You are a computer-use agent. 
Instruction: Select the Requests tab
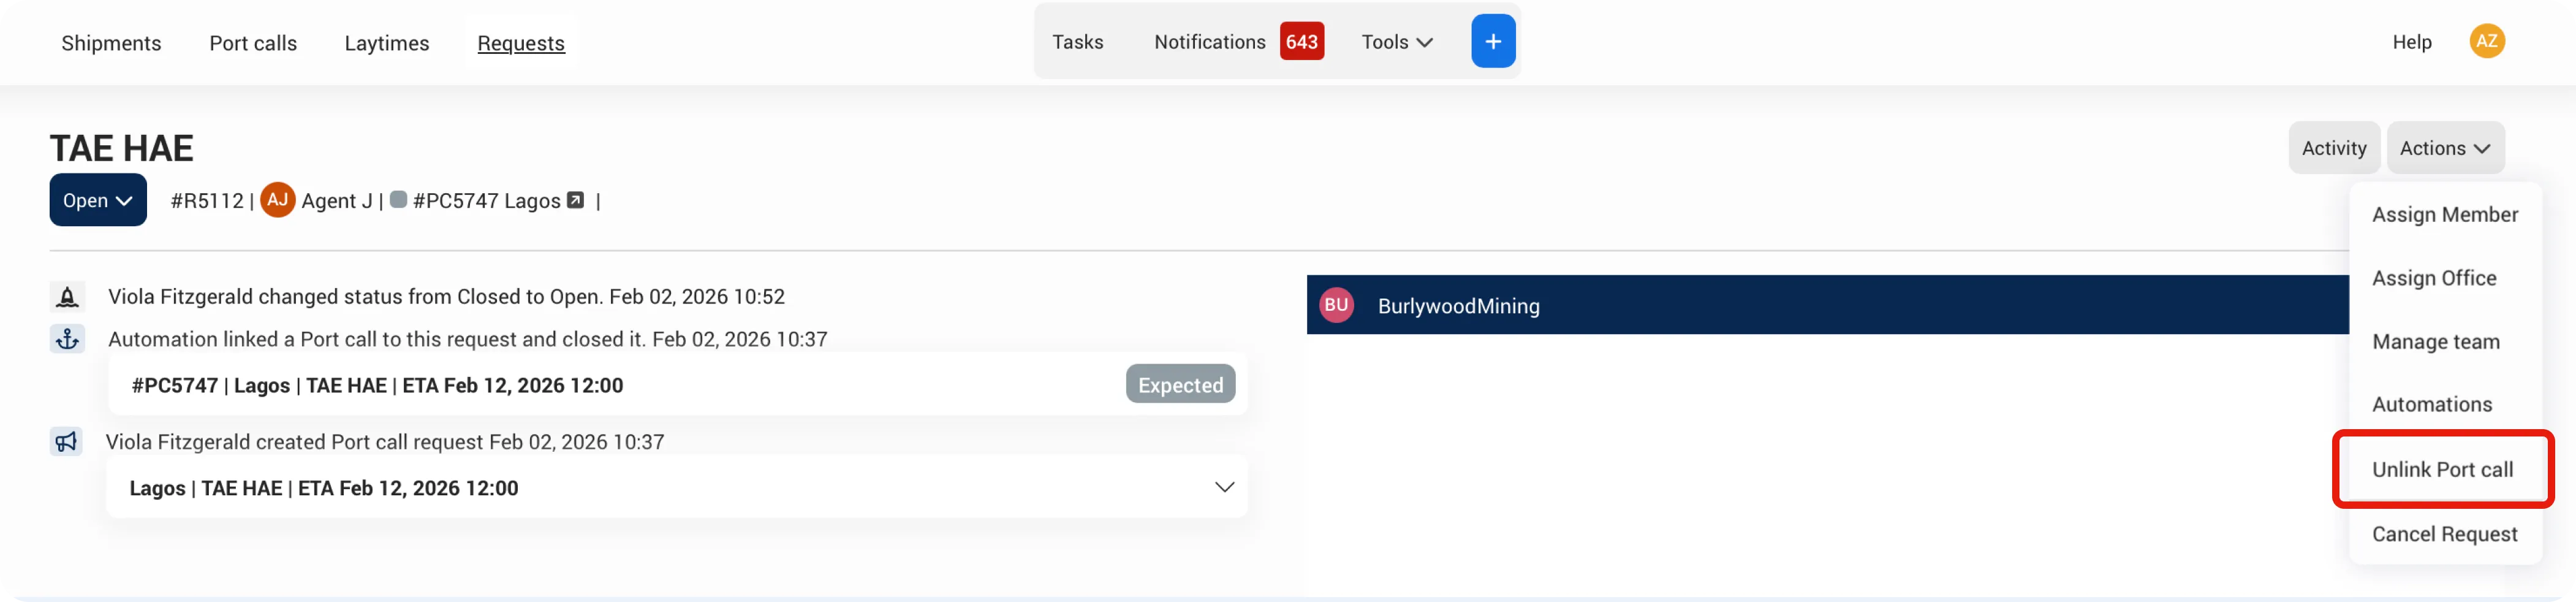521,43
